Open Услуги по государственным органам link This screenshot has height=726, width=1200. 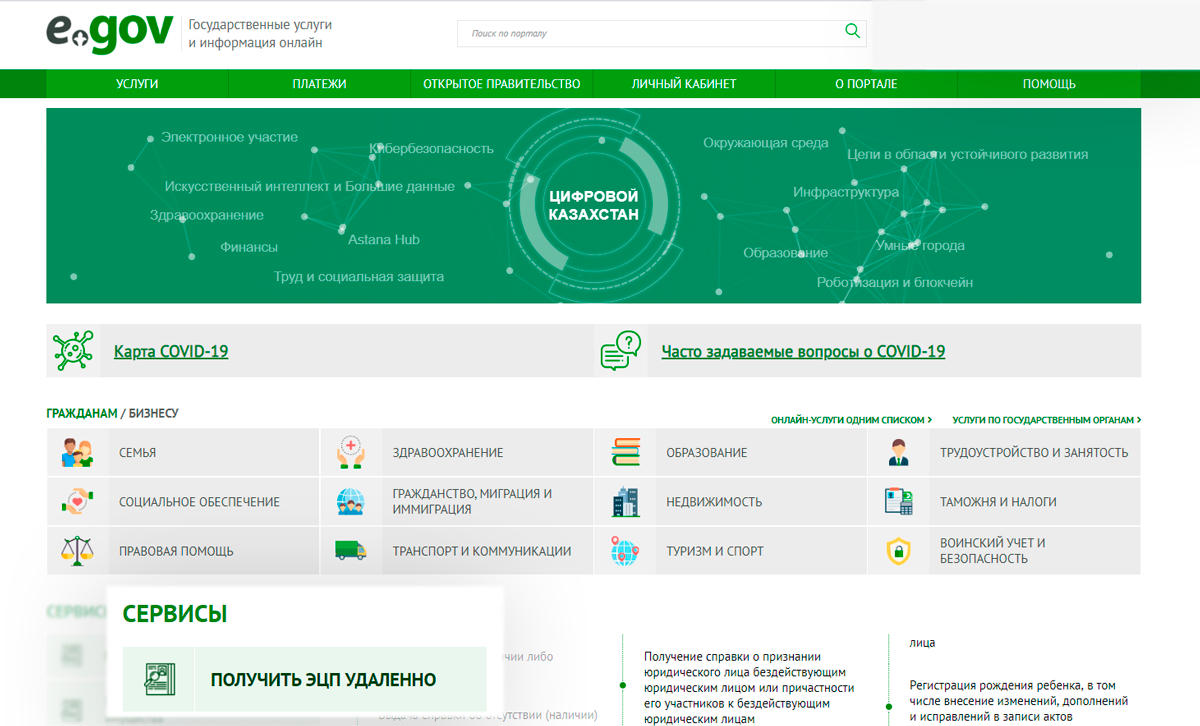coord(1047,421)
